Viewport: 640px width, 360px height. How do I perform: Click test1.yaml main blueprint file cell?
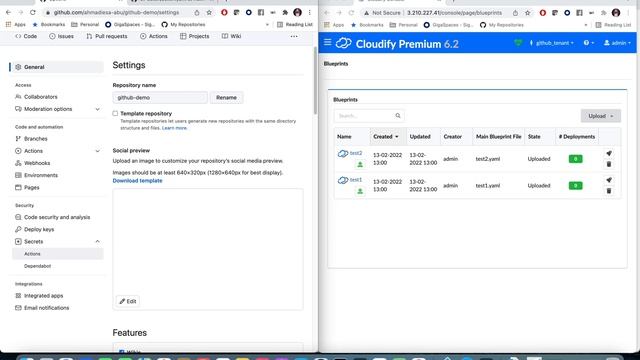488,186
